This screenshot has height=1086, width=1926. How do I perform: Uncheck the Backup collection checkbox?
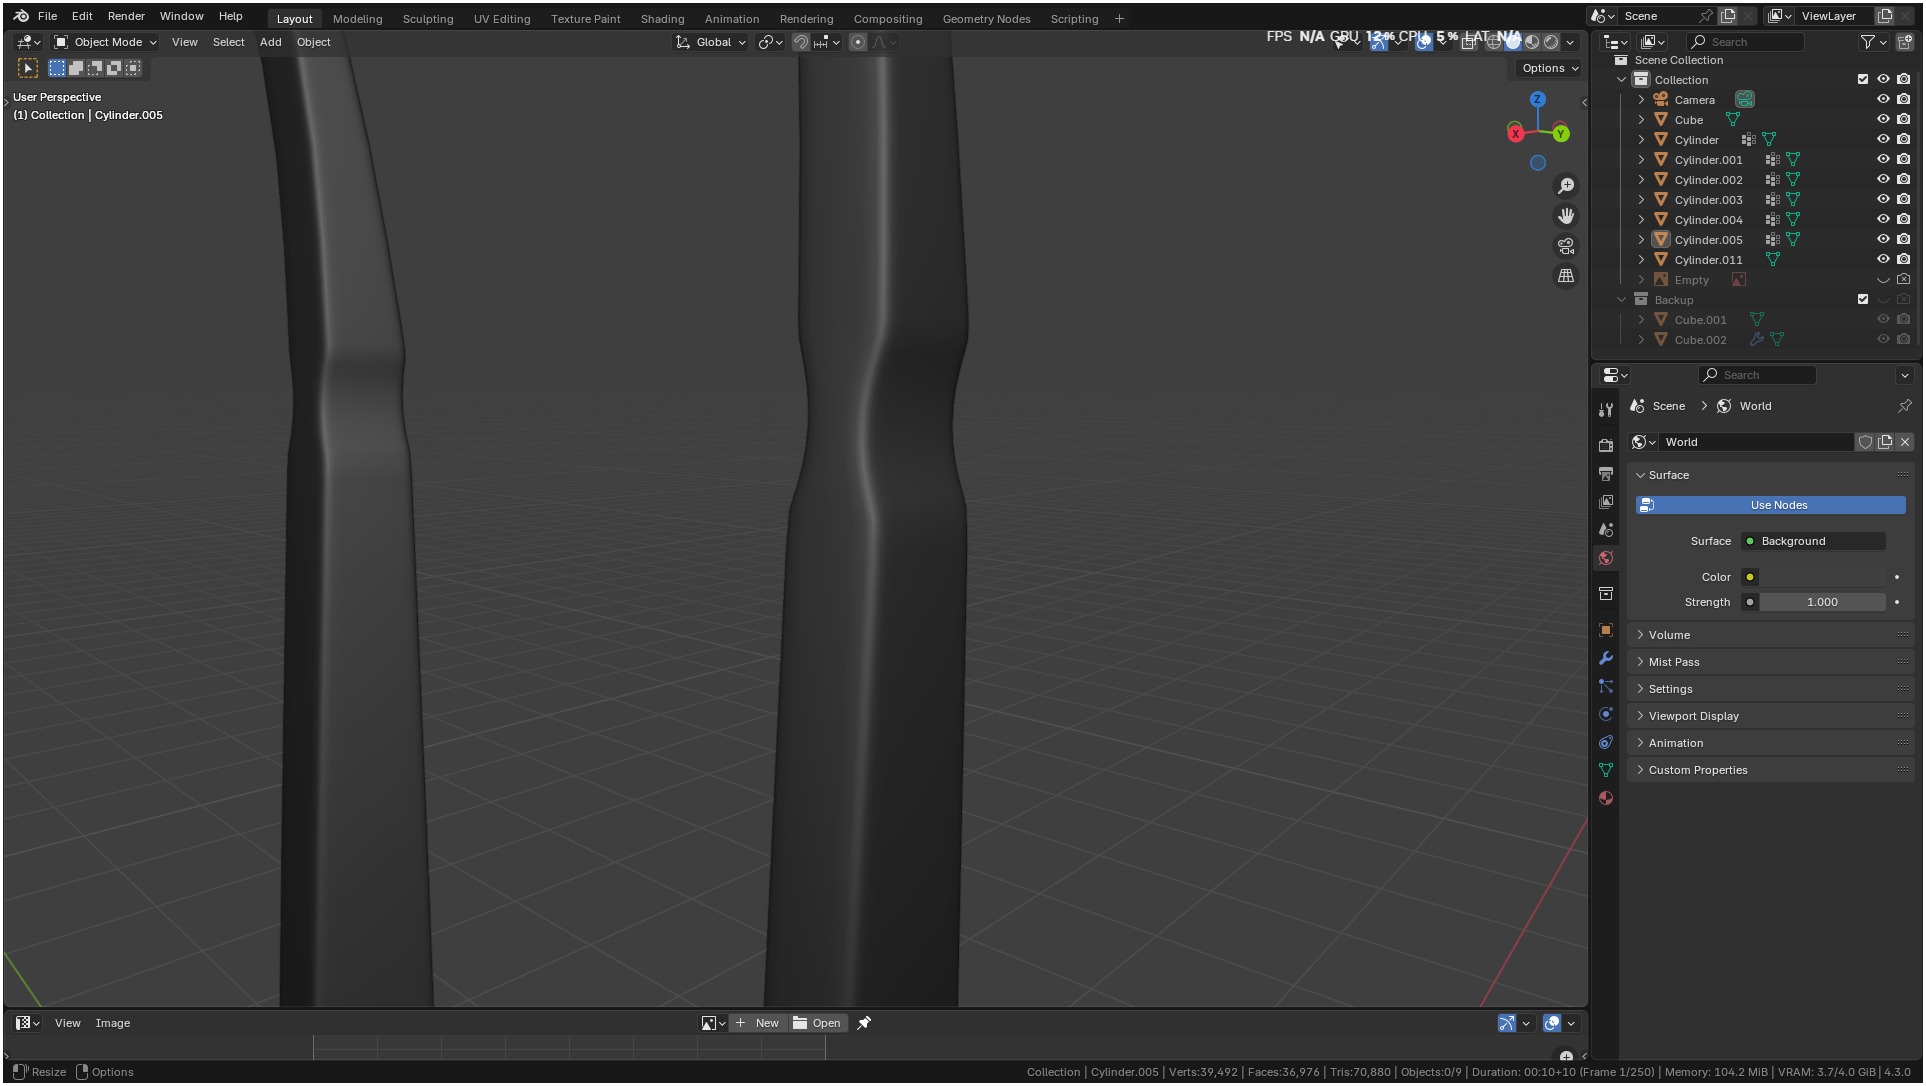(1863, 299)
